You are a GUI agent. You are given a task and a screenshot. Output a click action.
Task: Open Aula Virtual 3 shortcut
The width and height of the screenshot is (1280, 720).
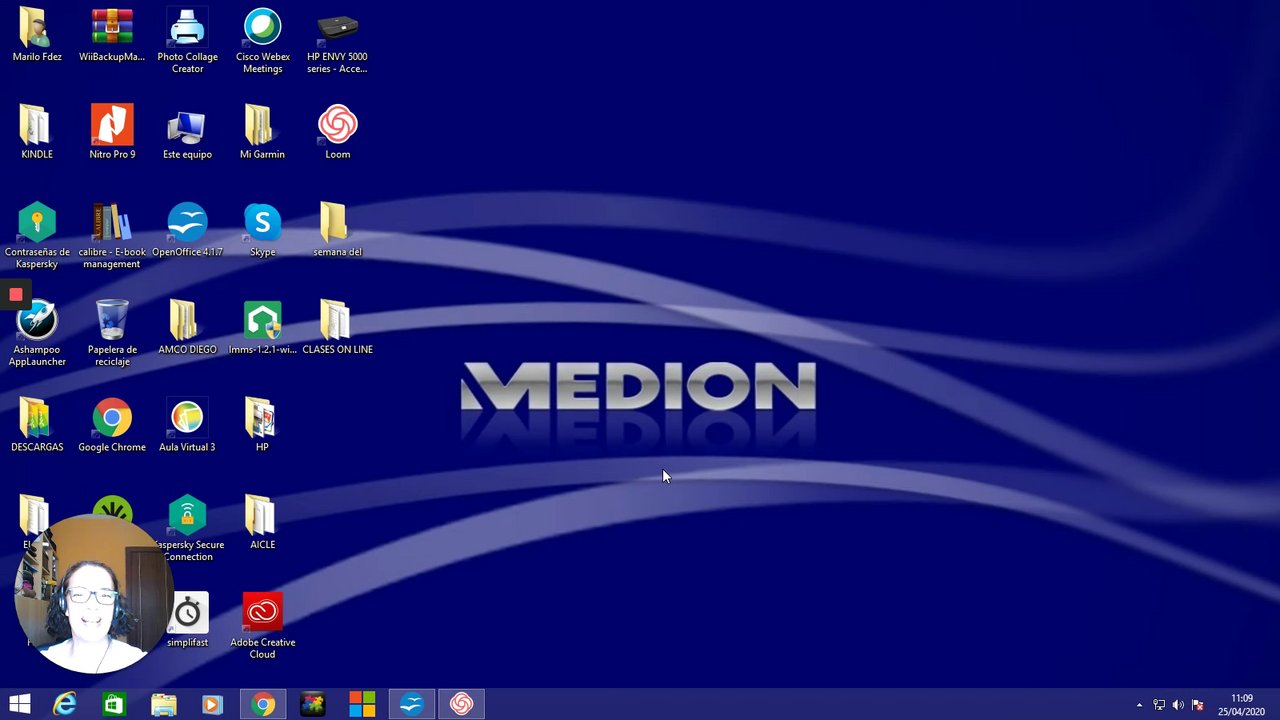(x=187, y=425)
